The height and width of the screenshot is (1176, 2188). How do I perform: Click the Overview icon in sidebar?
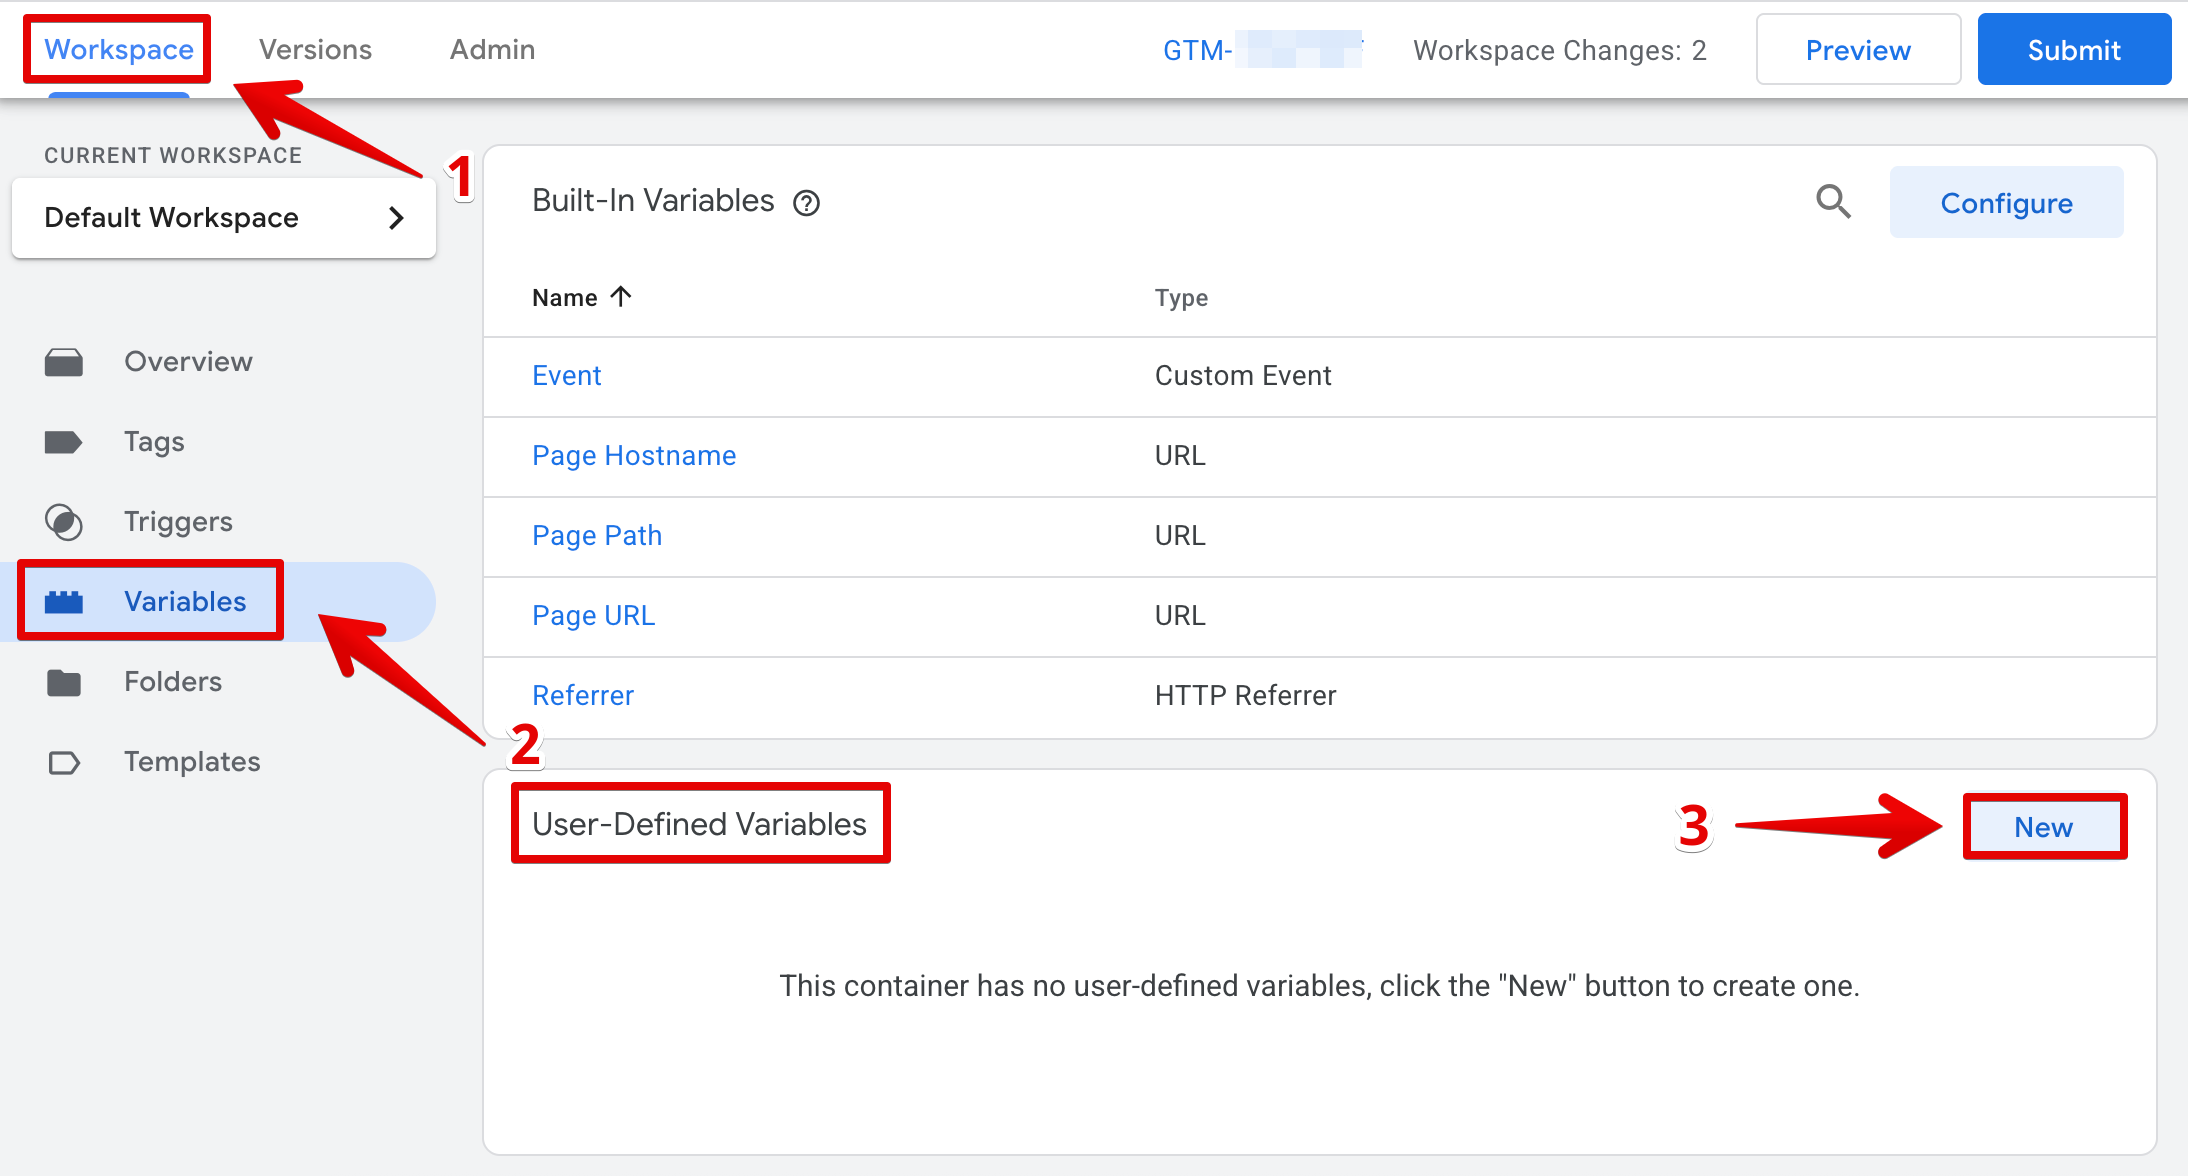tap(64, 362)
